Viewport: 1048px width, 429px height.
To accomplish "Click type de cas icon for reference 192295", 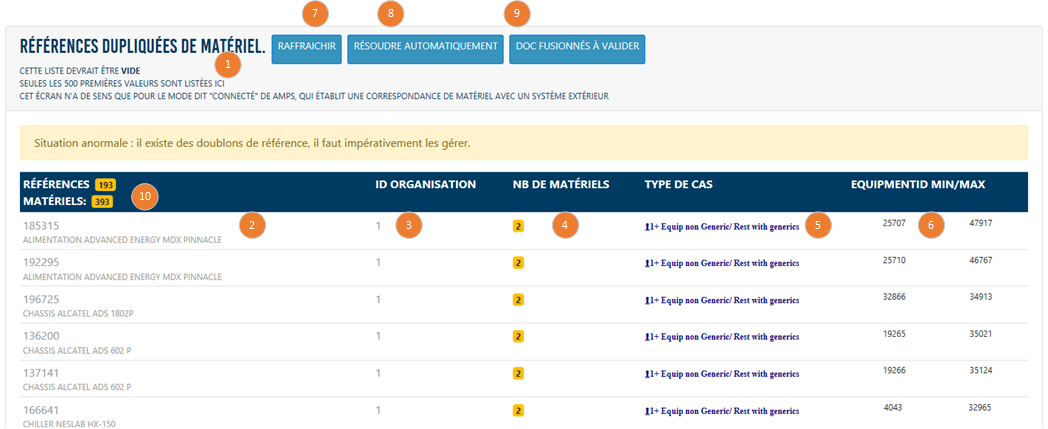I will pyautogui.click(x=648, y=263).
